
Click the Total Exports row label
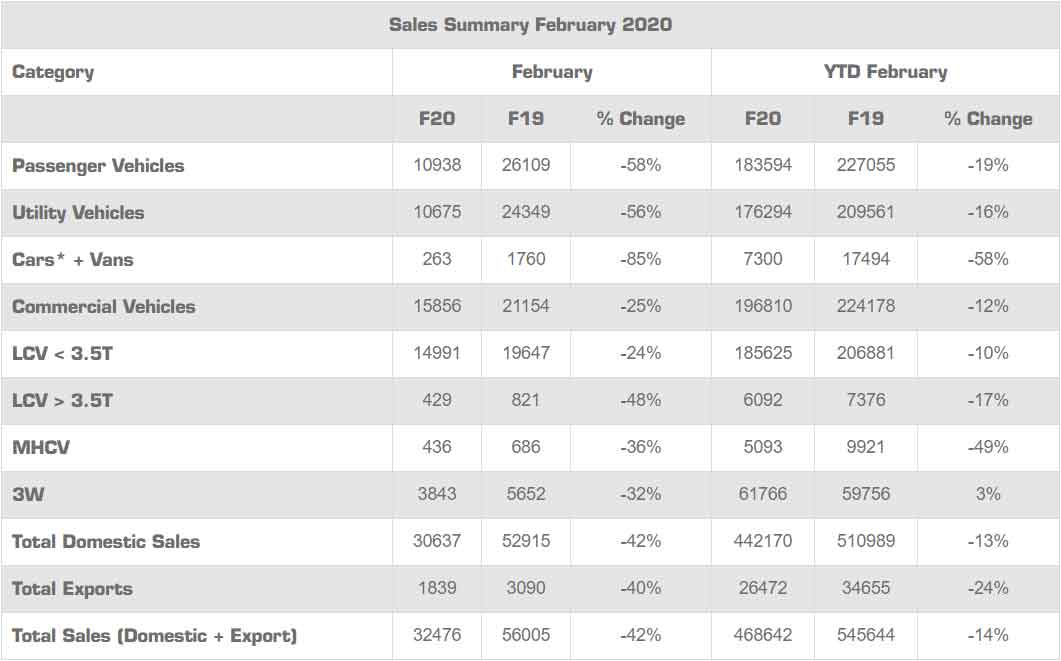click(x=72, y=589)
